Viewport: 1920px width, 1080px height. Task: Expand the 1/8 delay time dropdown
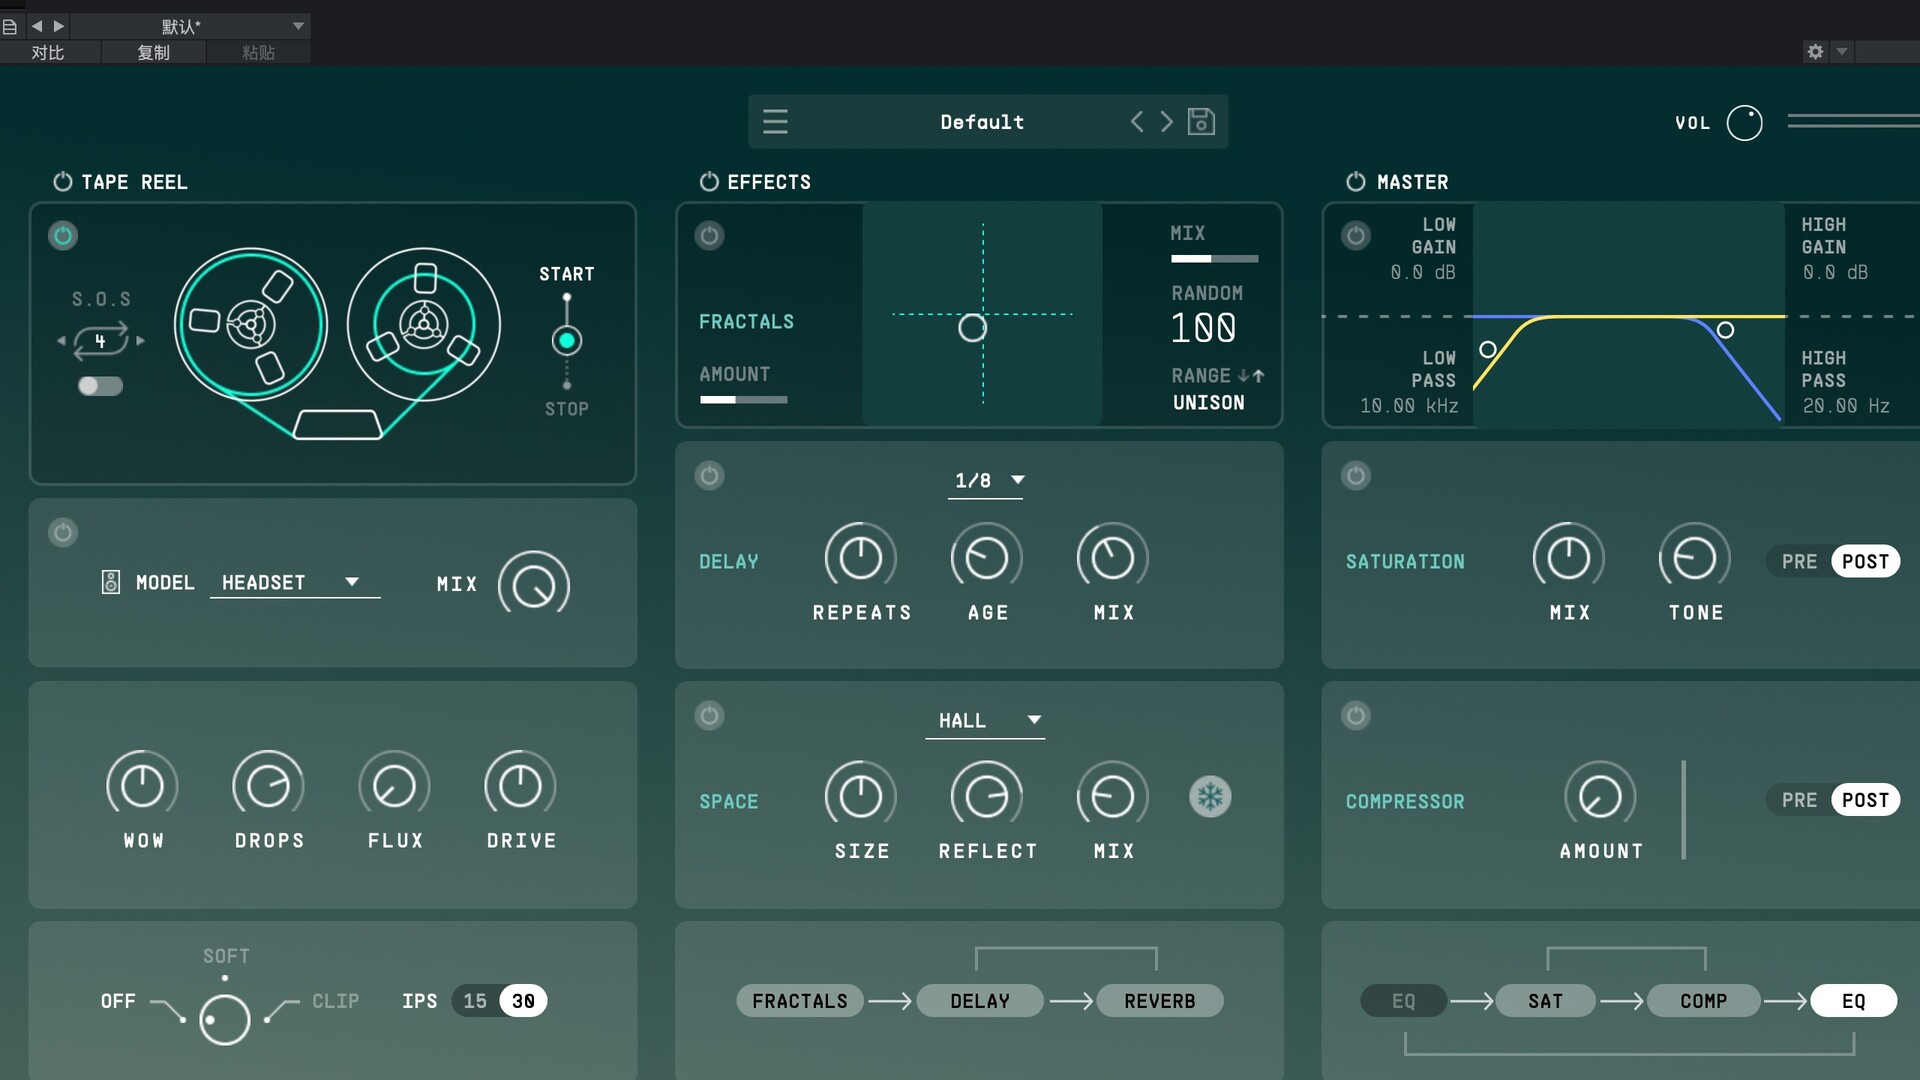click(x=987, y=481)
